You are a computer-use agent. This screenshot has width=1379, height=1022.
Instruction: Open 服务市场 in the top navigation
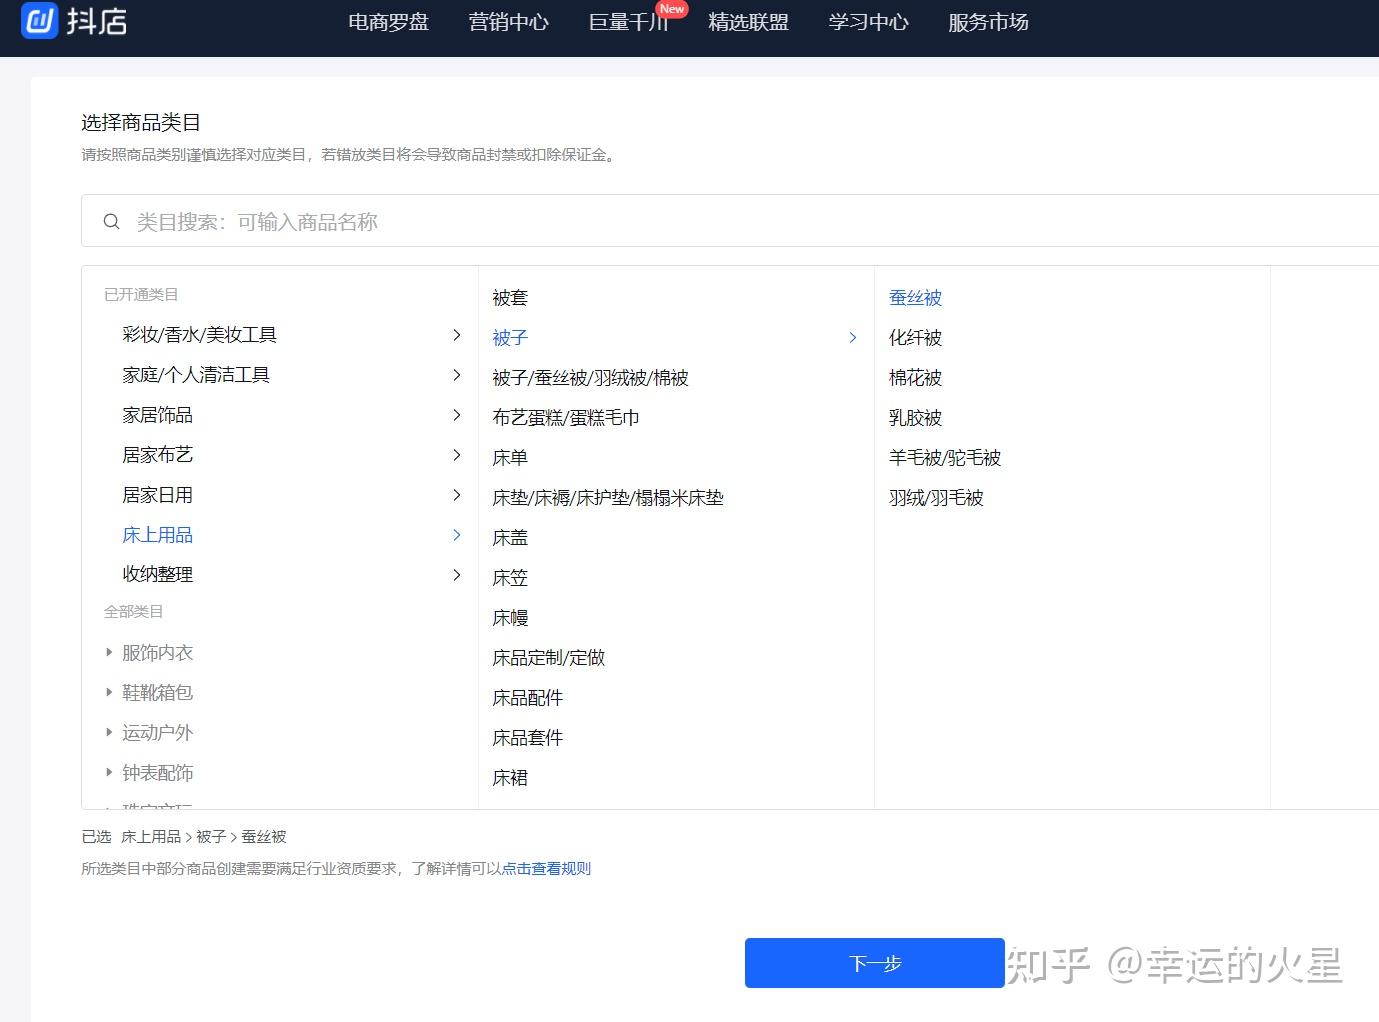pos(988,22)
